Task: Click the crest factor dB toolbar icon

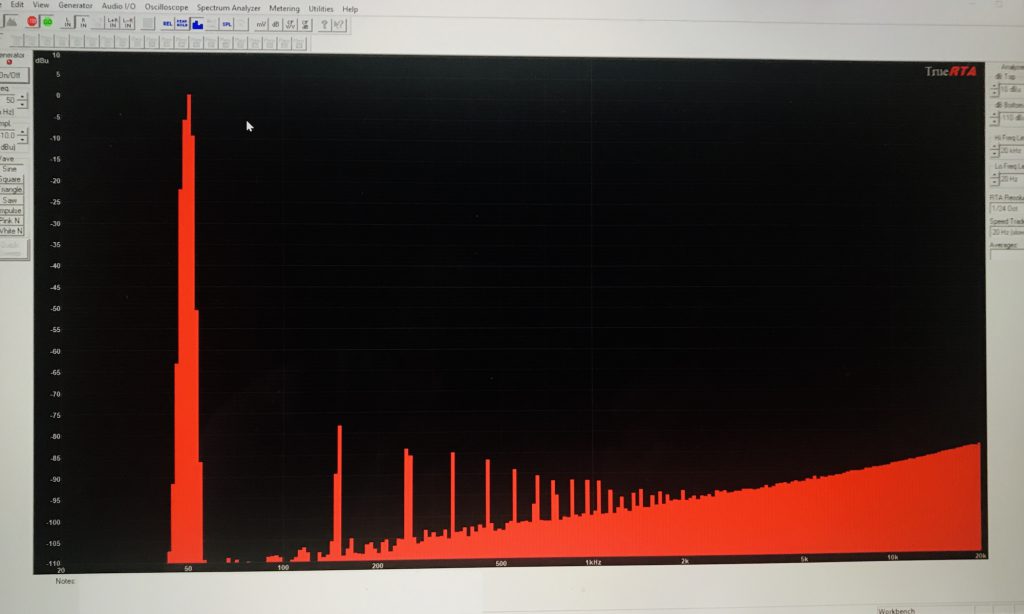Action: 305,24
